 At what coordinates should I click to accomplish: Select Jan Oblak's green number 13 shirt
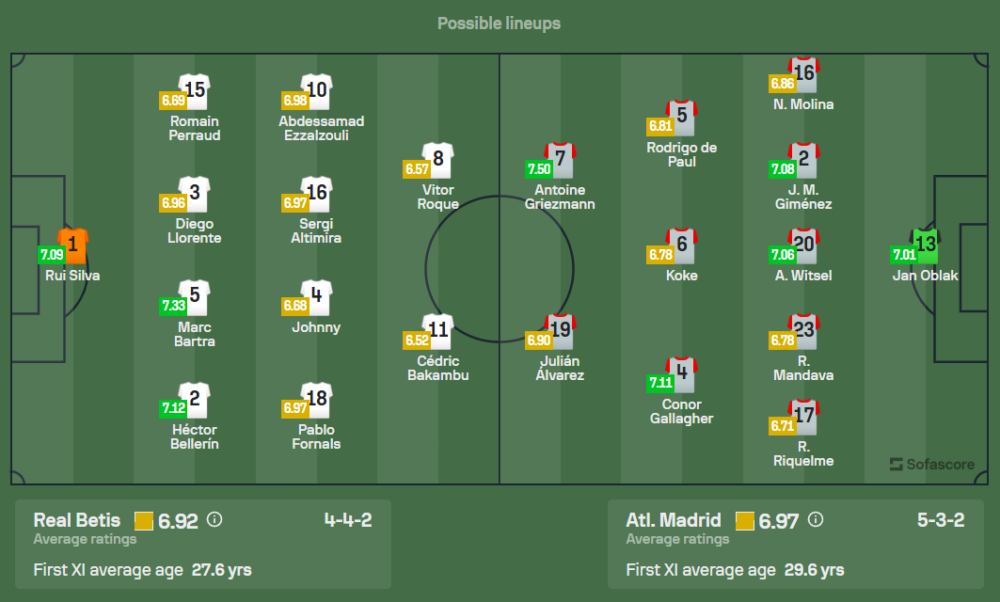point(925,244)
